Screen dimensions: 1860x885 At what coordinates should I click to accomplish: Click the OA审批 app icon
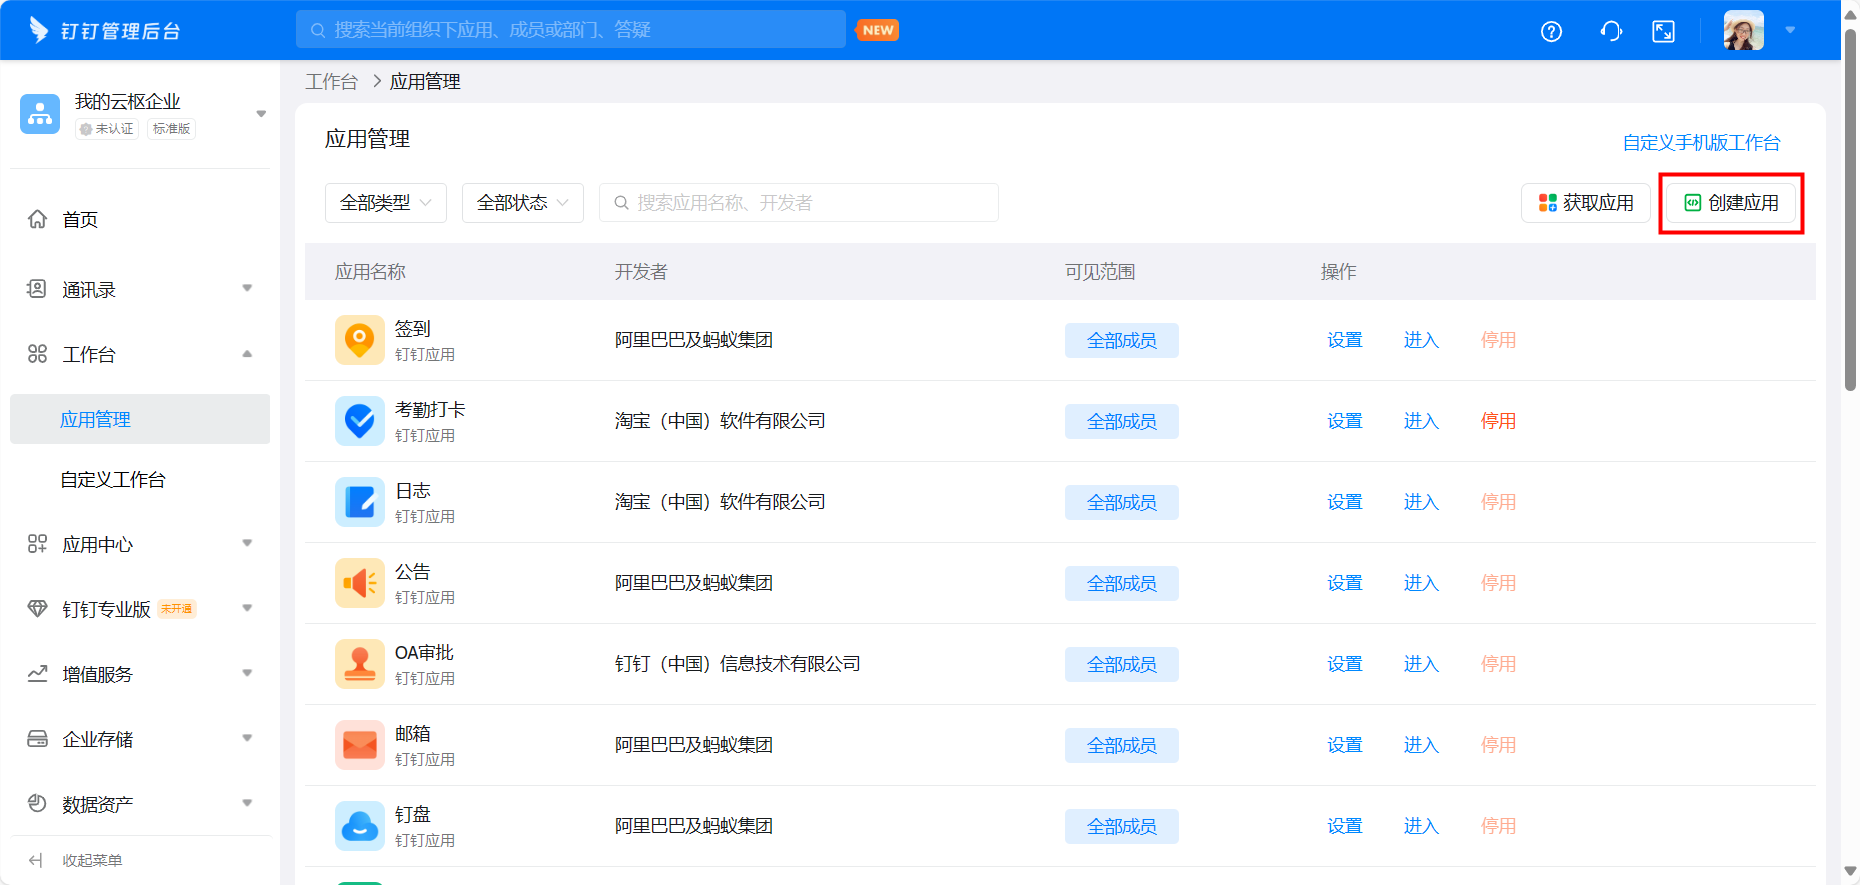click(360, 664)
